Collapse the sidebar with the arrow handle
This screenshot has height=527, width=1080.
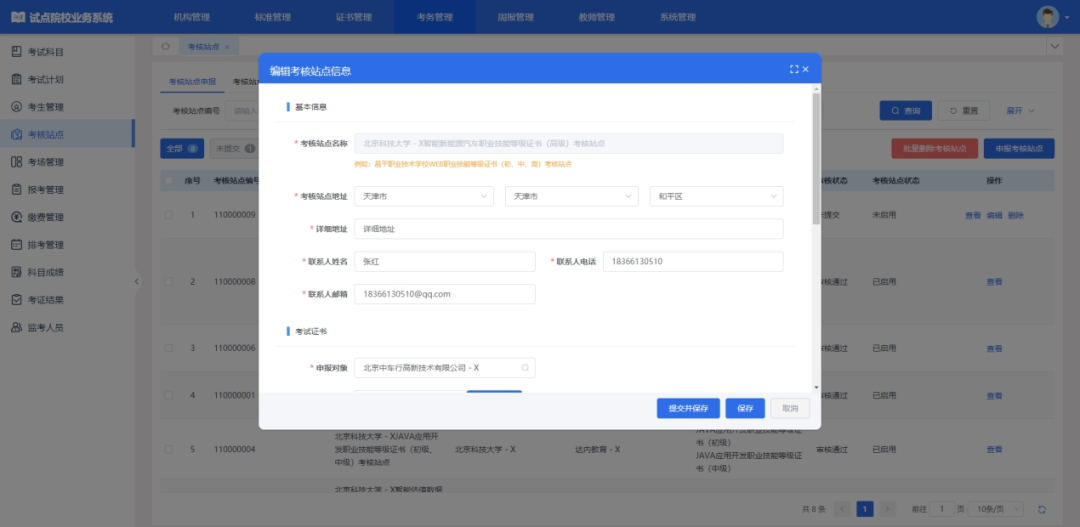pos(136,281)
